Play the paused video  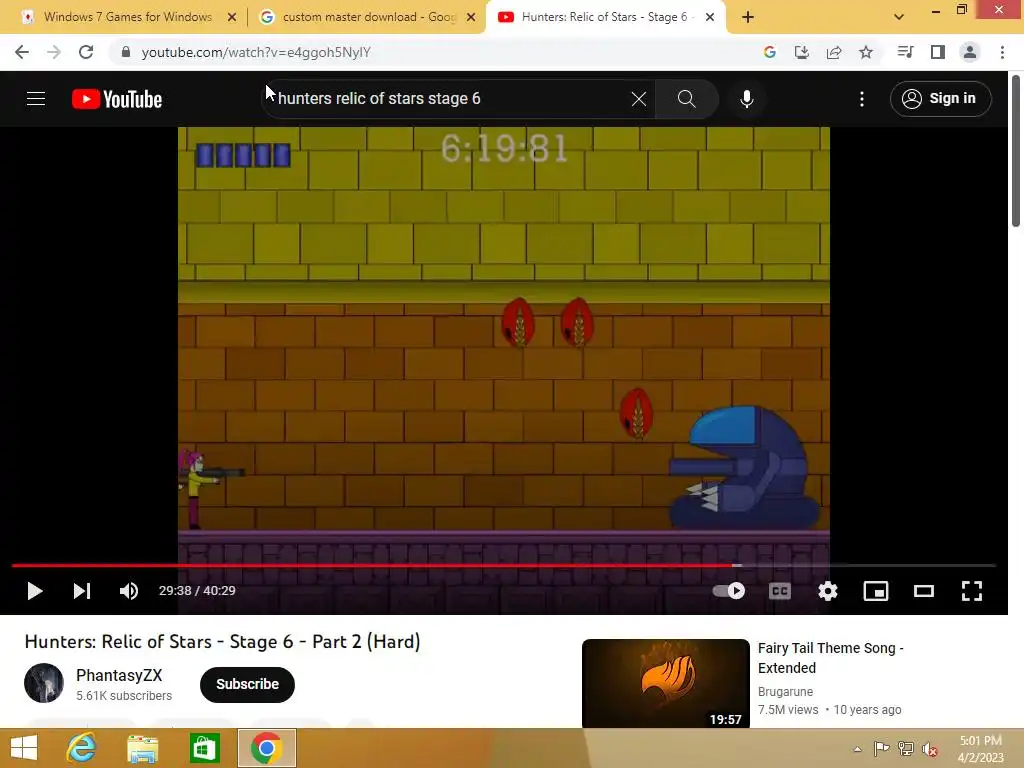35,591
